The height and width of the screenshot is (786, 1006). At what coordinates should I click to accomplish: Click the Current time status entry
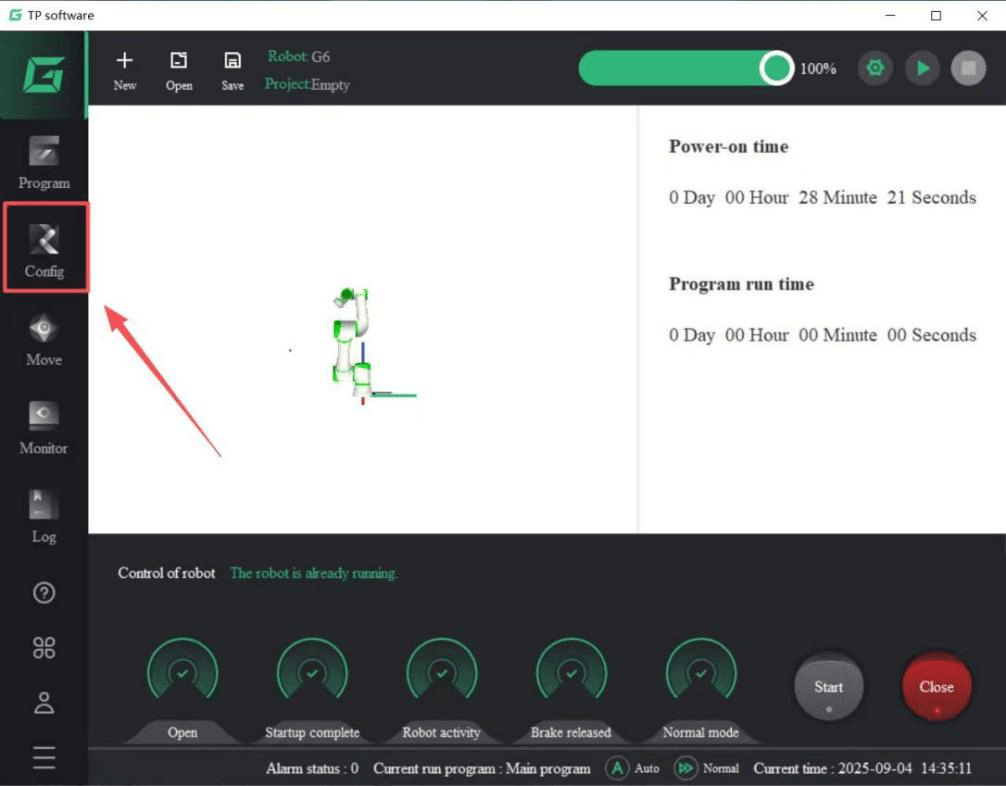point(862,768)
